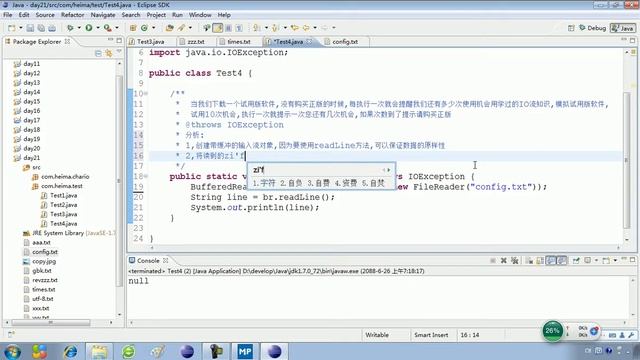Switch to the config.txt editor tab
Image resolution: width=640 pixels, height=360 pixels.
(x=345, y=42)
